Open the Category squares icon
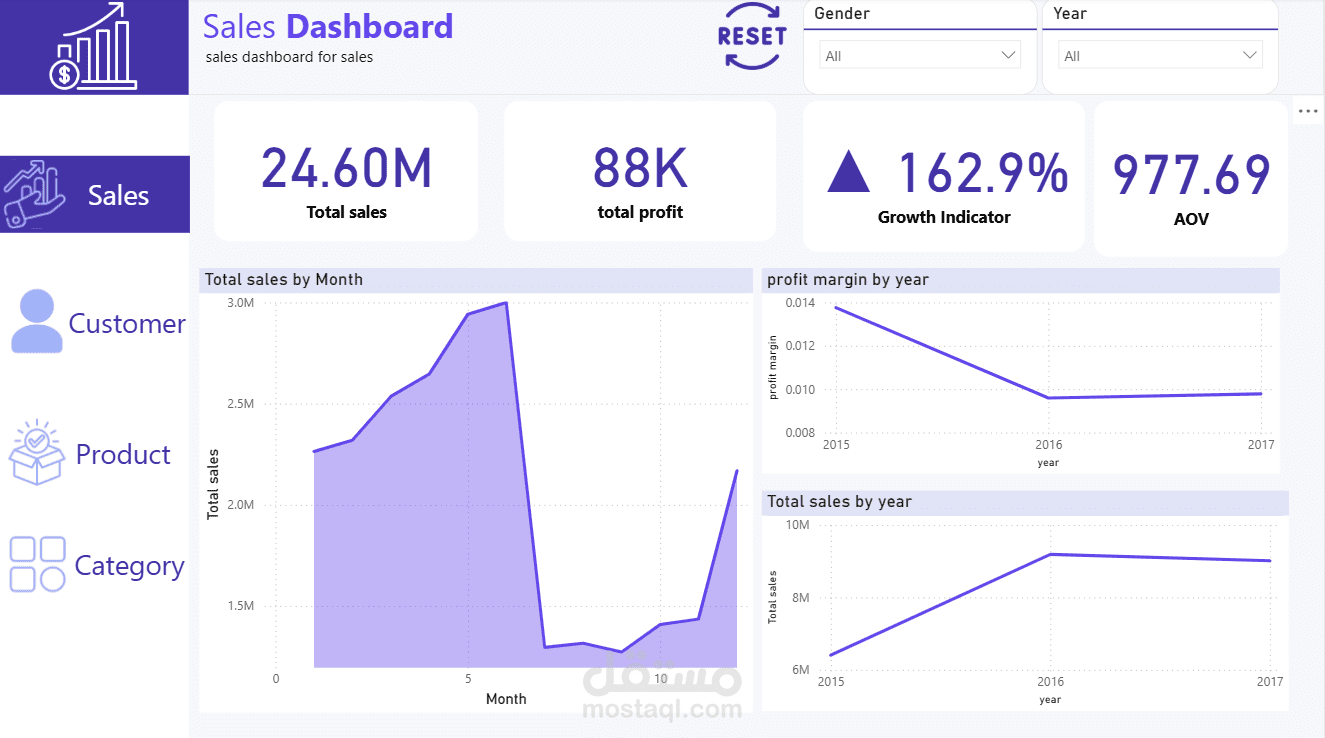 (x=37, y=564)
